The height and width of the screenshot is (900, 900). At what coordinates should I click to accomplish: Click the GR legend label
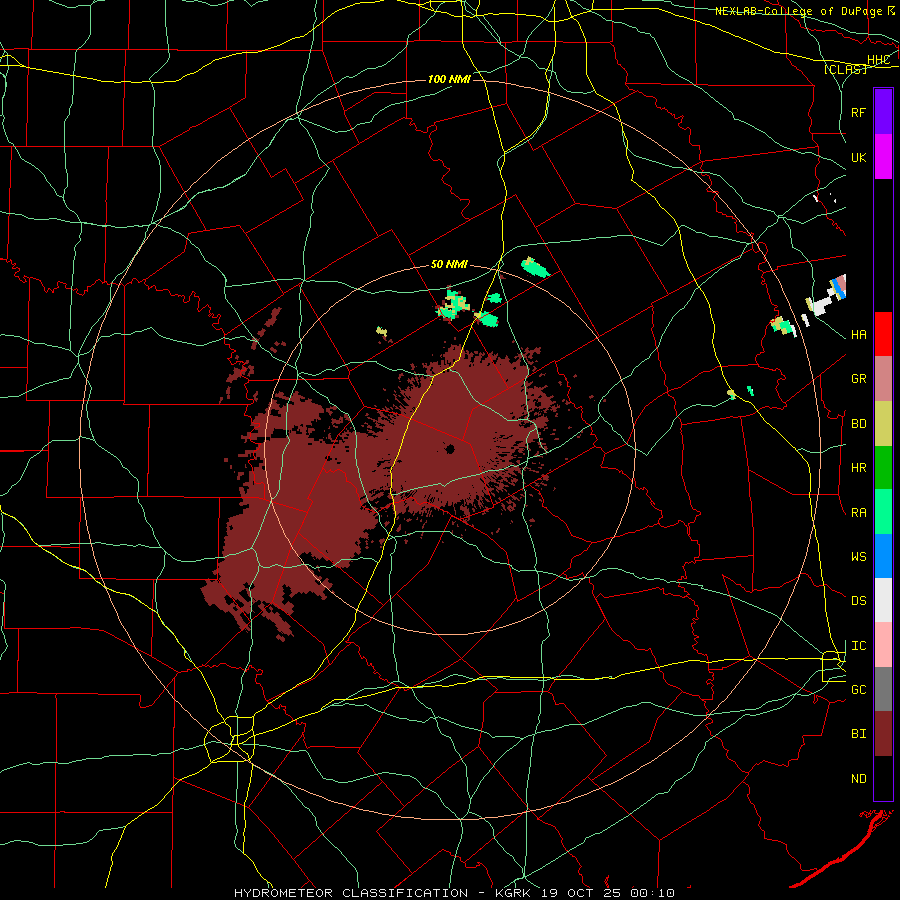858,379
